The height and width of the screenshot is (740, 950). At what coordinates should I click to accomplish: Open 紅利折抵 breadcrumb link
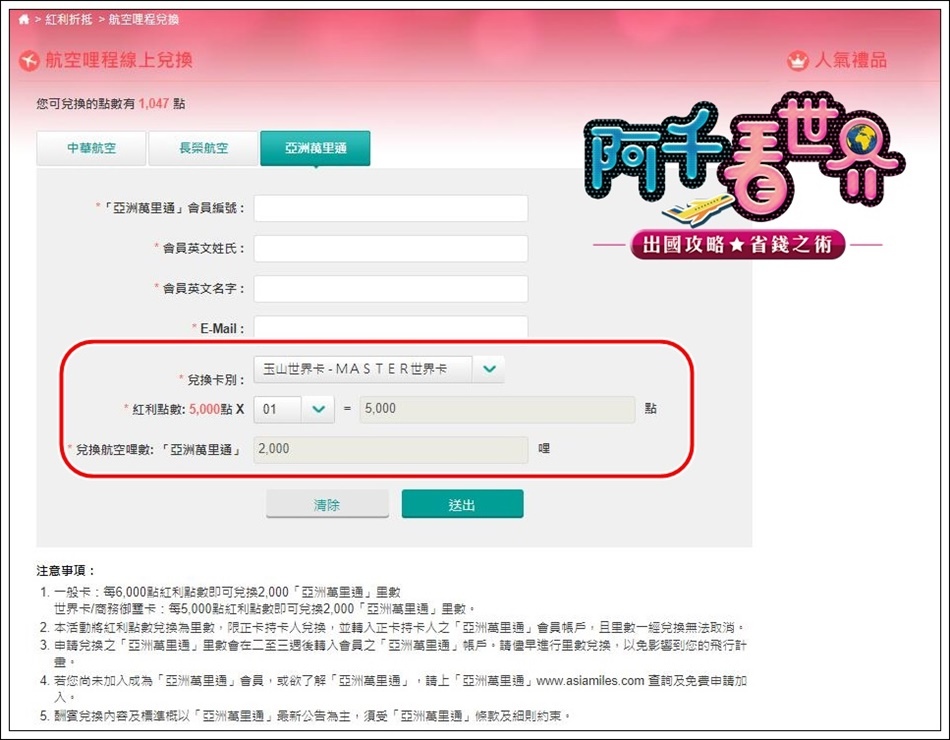[x=69, y=19]
